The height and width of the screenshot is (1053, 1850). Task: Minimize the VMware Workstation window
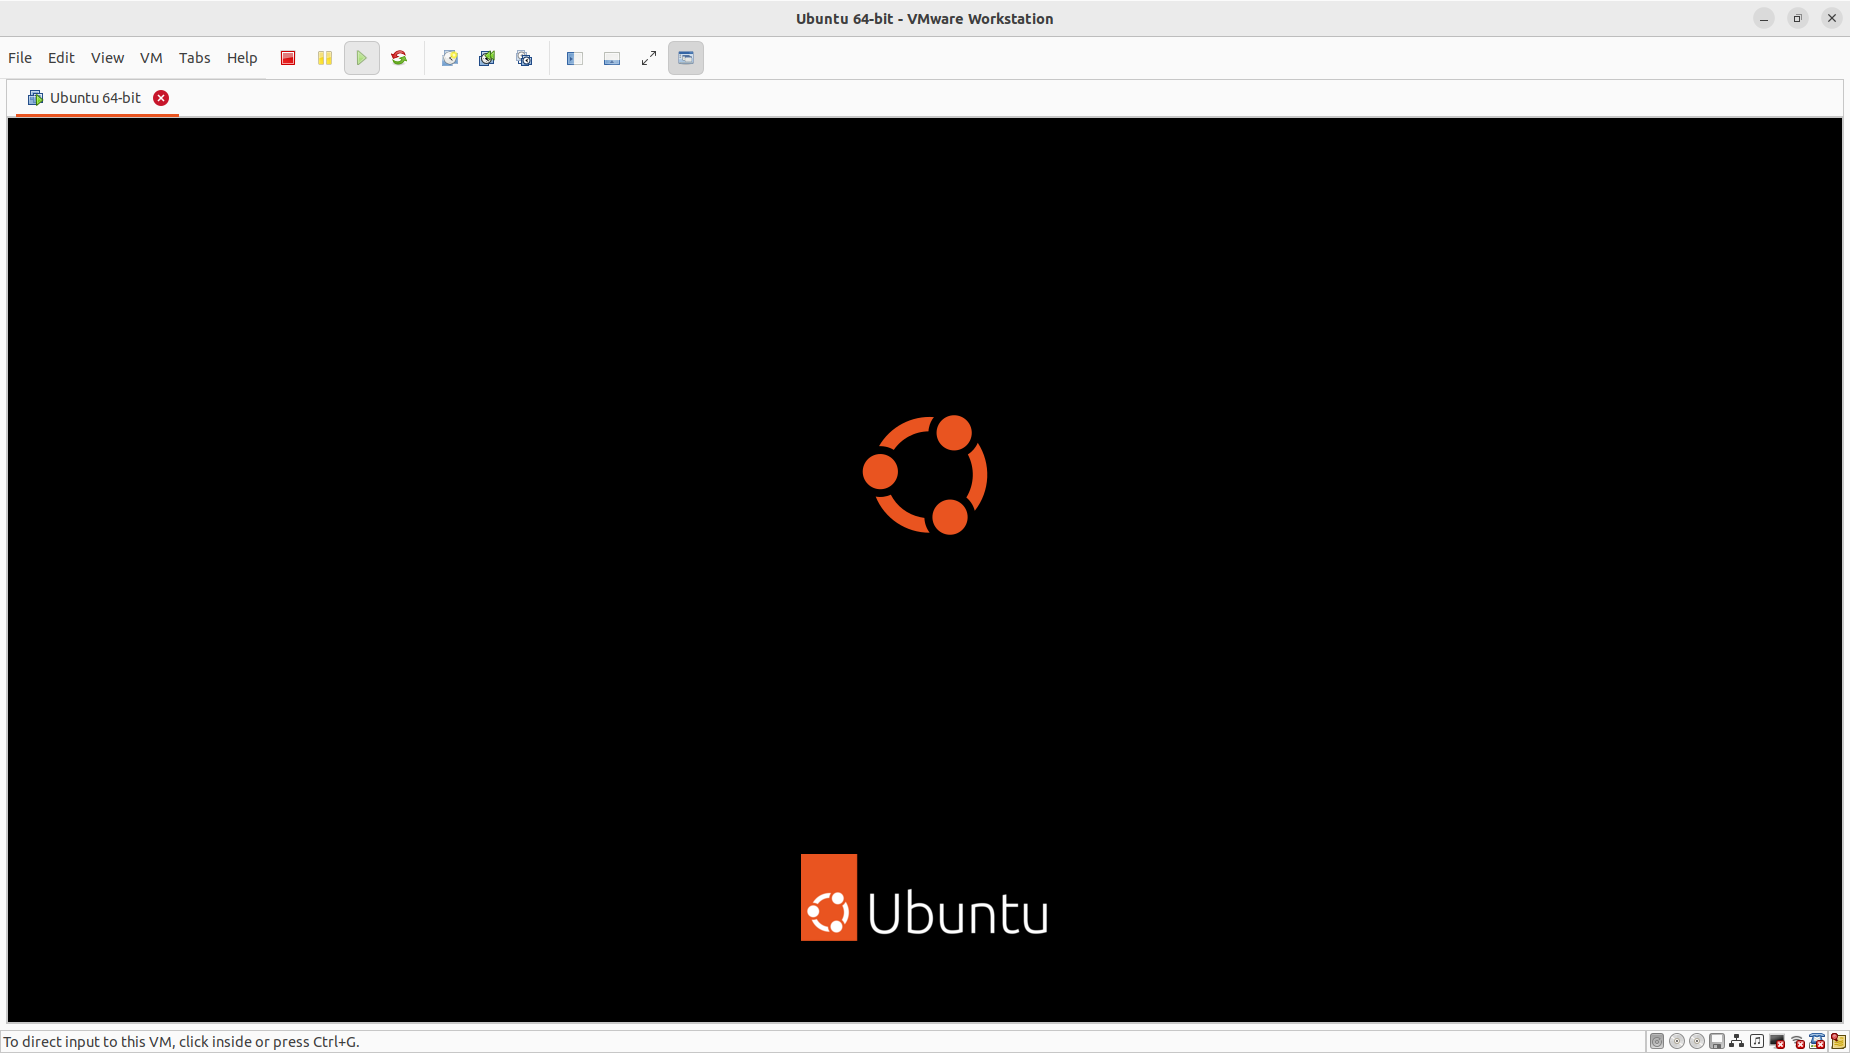click(x=1764, y=18)
